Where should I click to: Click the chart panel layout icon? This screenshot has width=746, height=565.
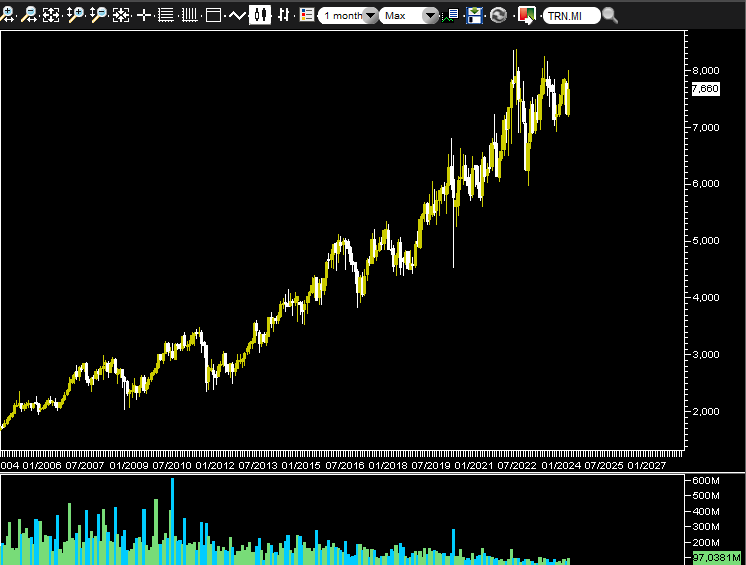213,15
